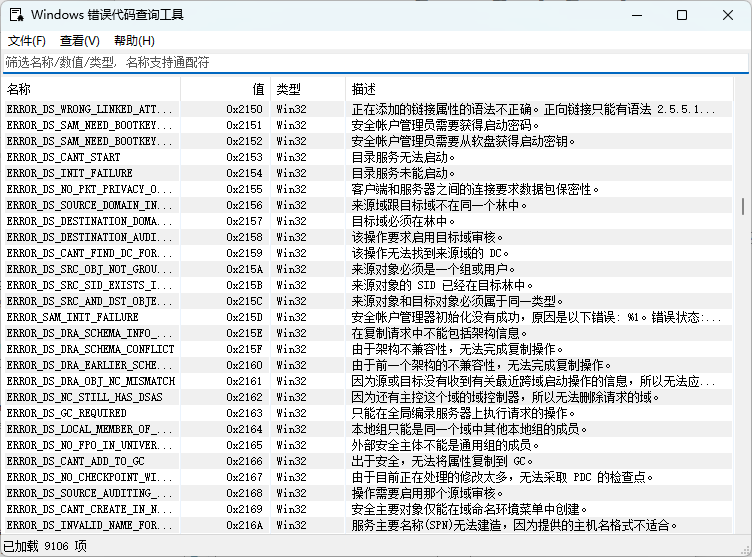Click description 安全帐户管理员需要从软盘获得启动密钥

click(x=463, y=142)
